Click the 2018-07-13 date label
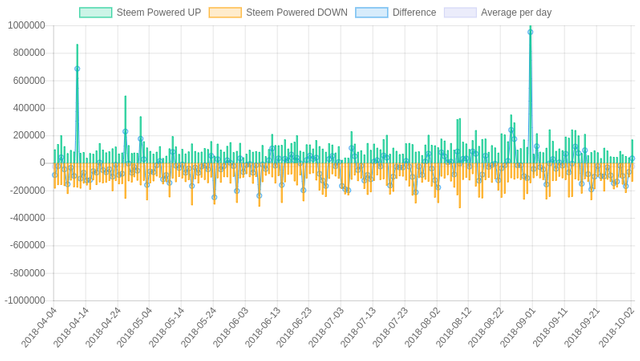Screen dimensions: 640x361 pos(358,328)
